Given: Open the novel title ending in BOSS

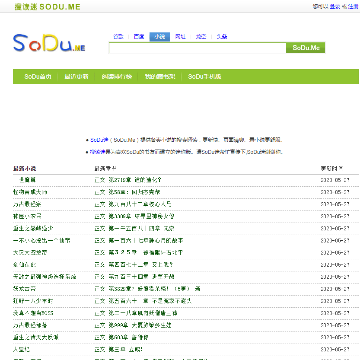Looking at the screenshot, I should [33, 313].
